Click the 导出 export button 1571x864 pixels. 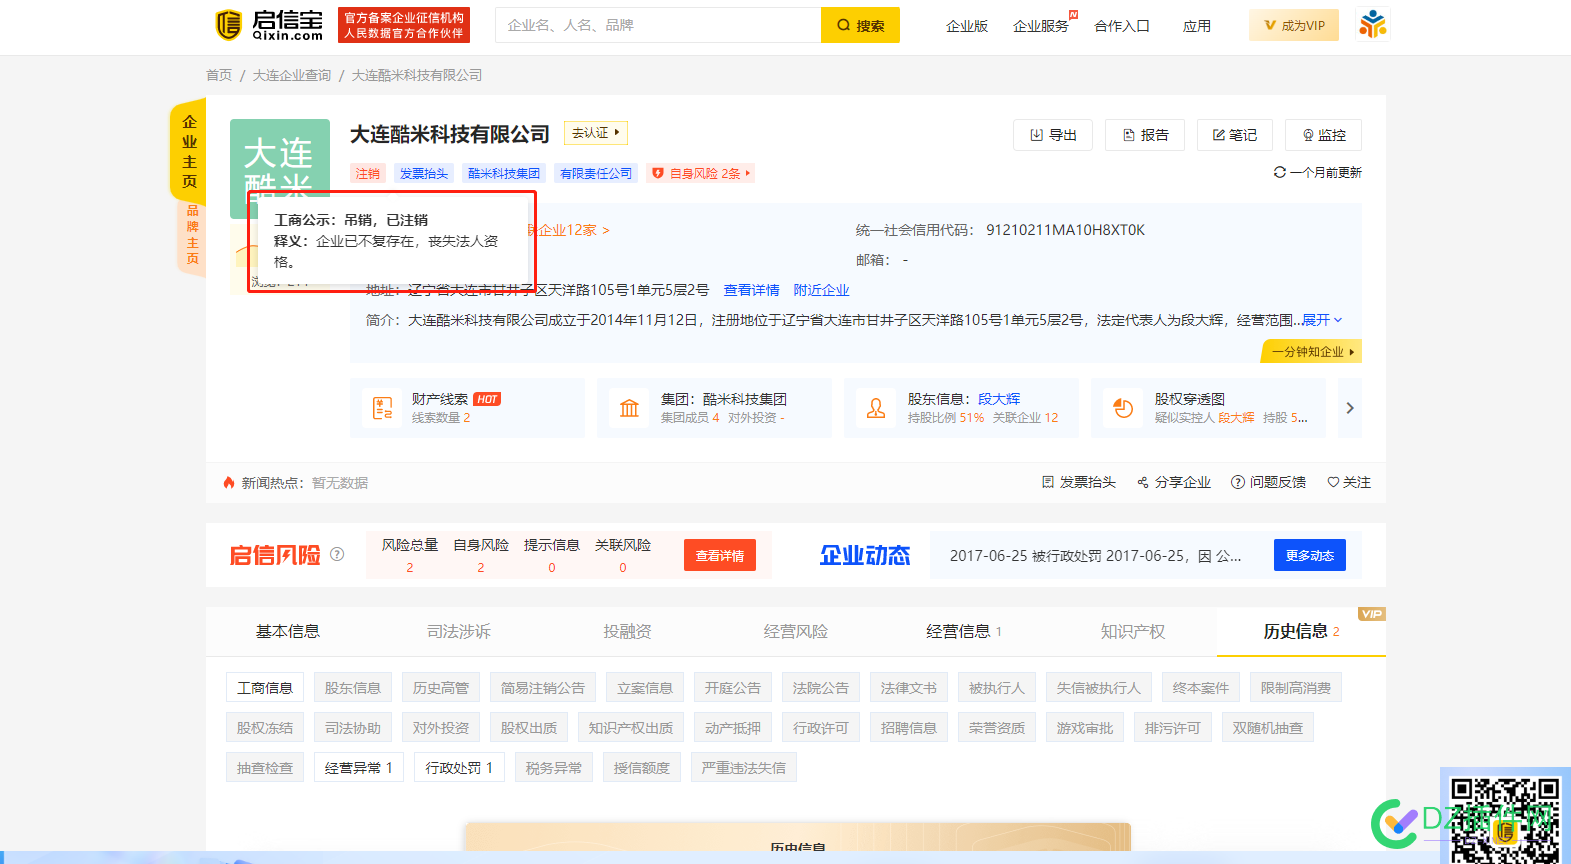(x=1053, y=135)
